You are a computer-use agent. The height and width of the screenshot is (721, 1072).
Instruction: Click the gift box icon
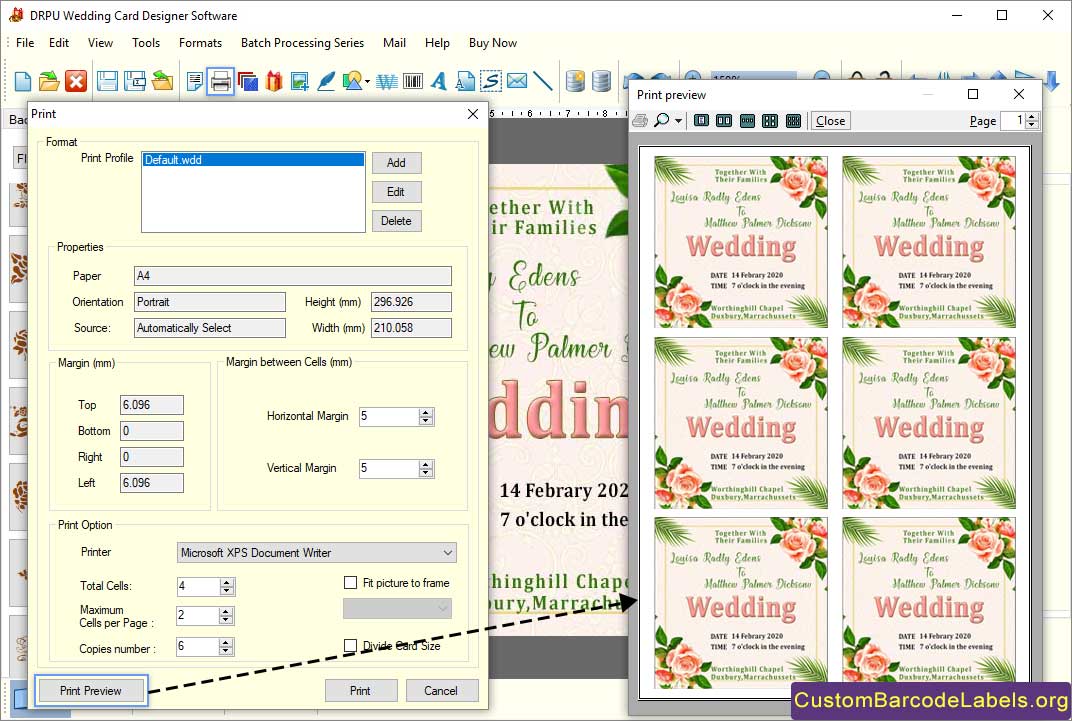273,81
